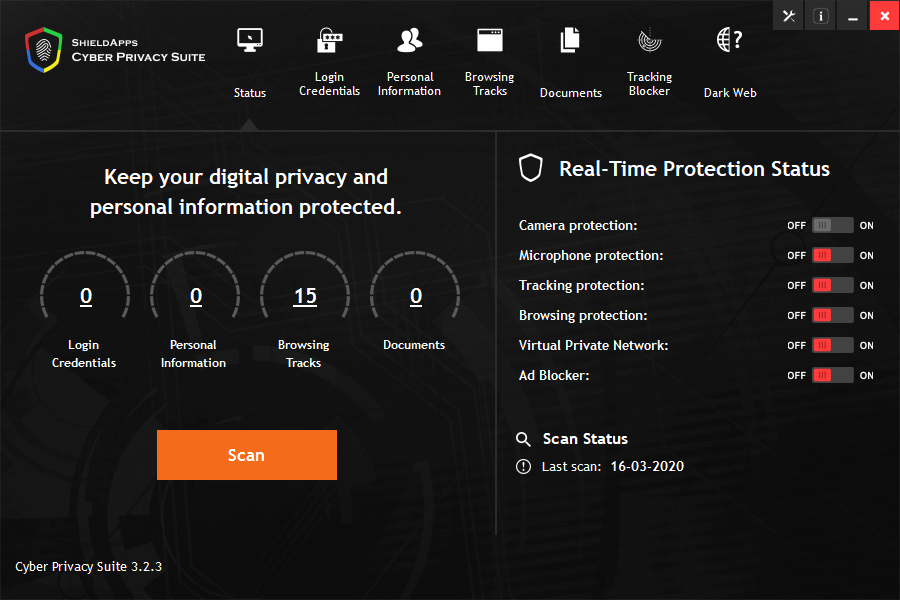Open the info icon in title bar
The image size is (900, 600).
tap(821, 16)
